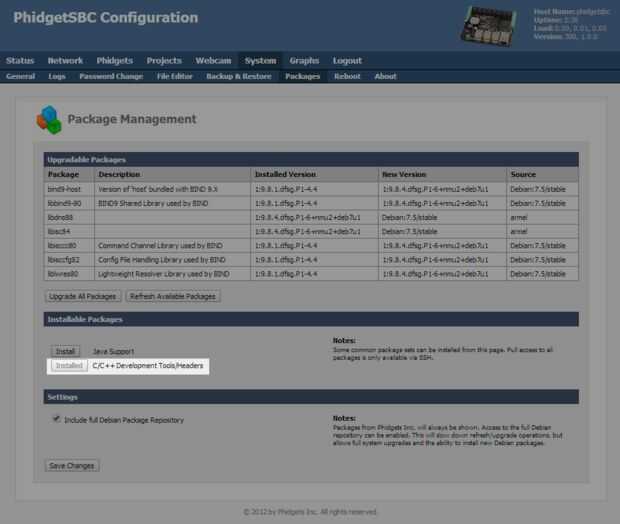The width and height of the screenshot is (620, 524).
Task: Select the libisccc80 package cell
Action: click(69, 246)
